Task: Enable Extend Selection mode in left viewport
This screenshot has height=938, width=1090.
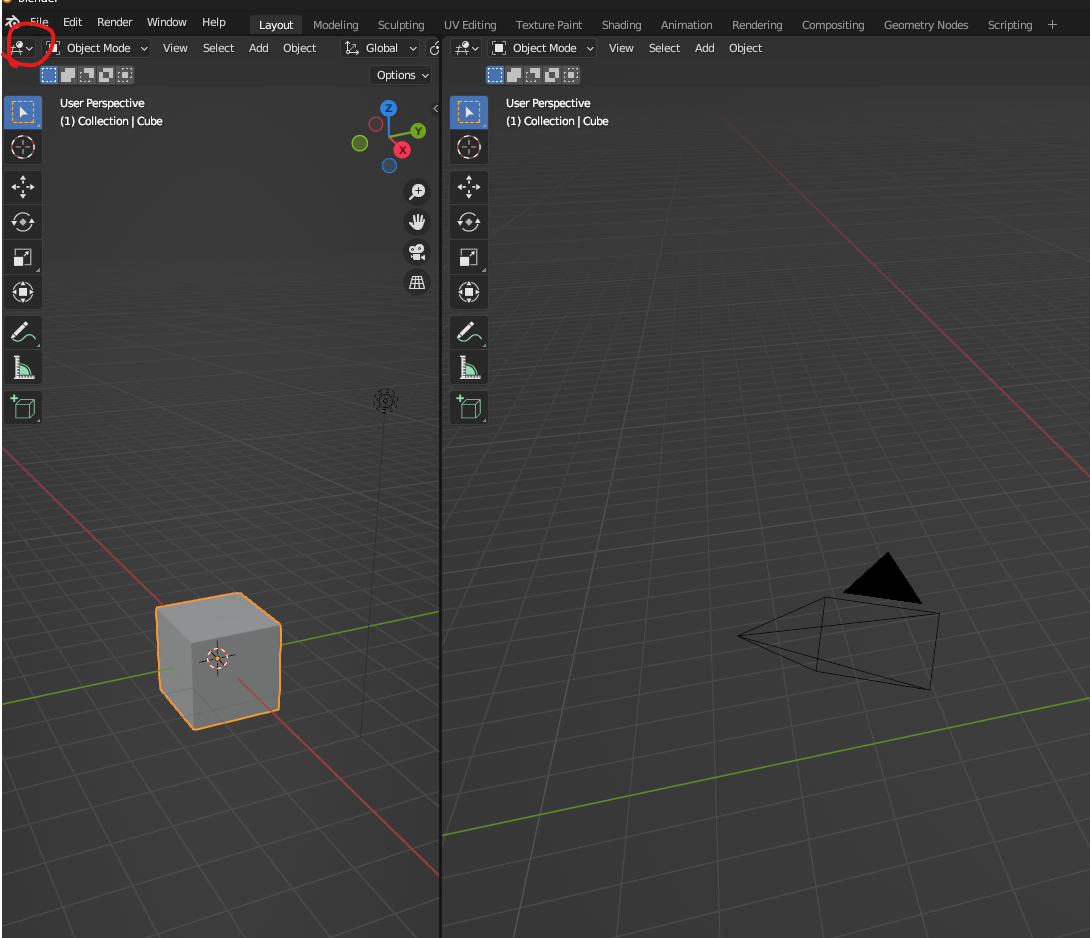Action: pos(68,75)
